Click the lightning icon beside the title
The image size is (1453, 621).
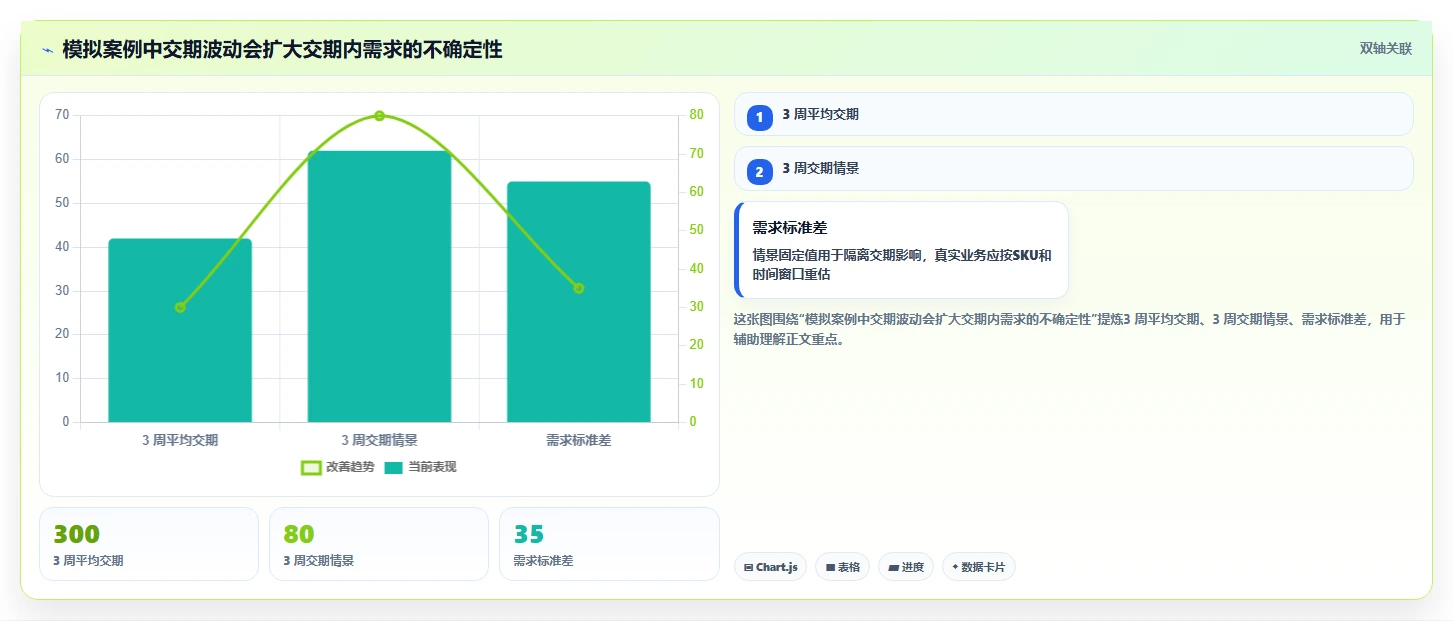47,49
